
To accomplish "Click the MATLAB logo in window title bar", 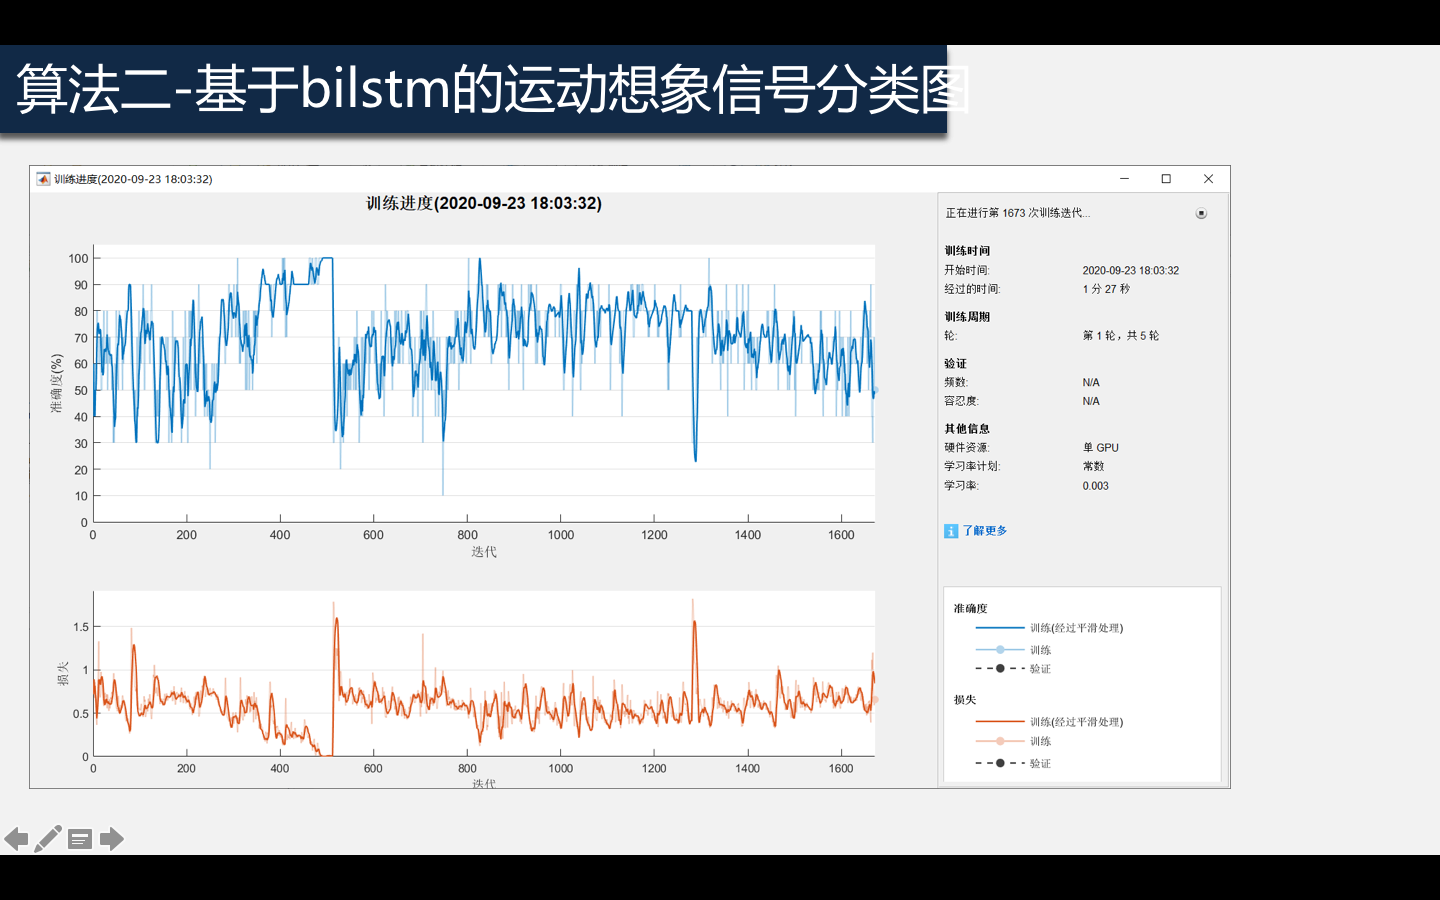I will pos(43,179).
